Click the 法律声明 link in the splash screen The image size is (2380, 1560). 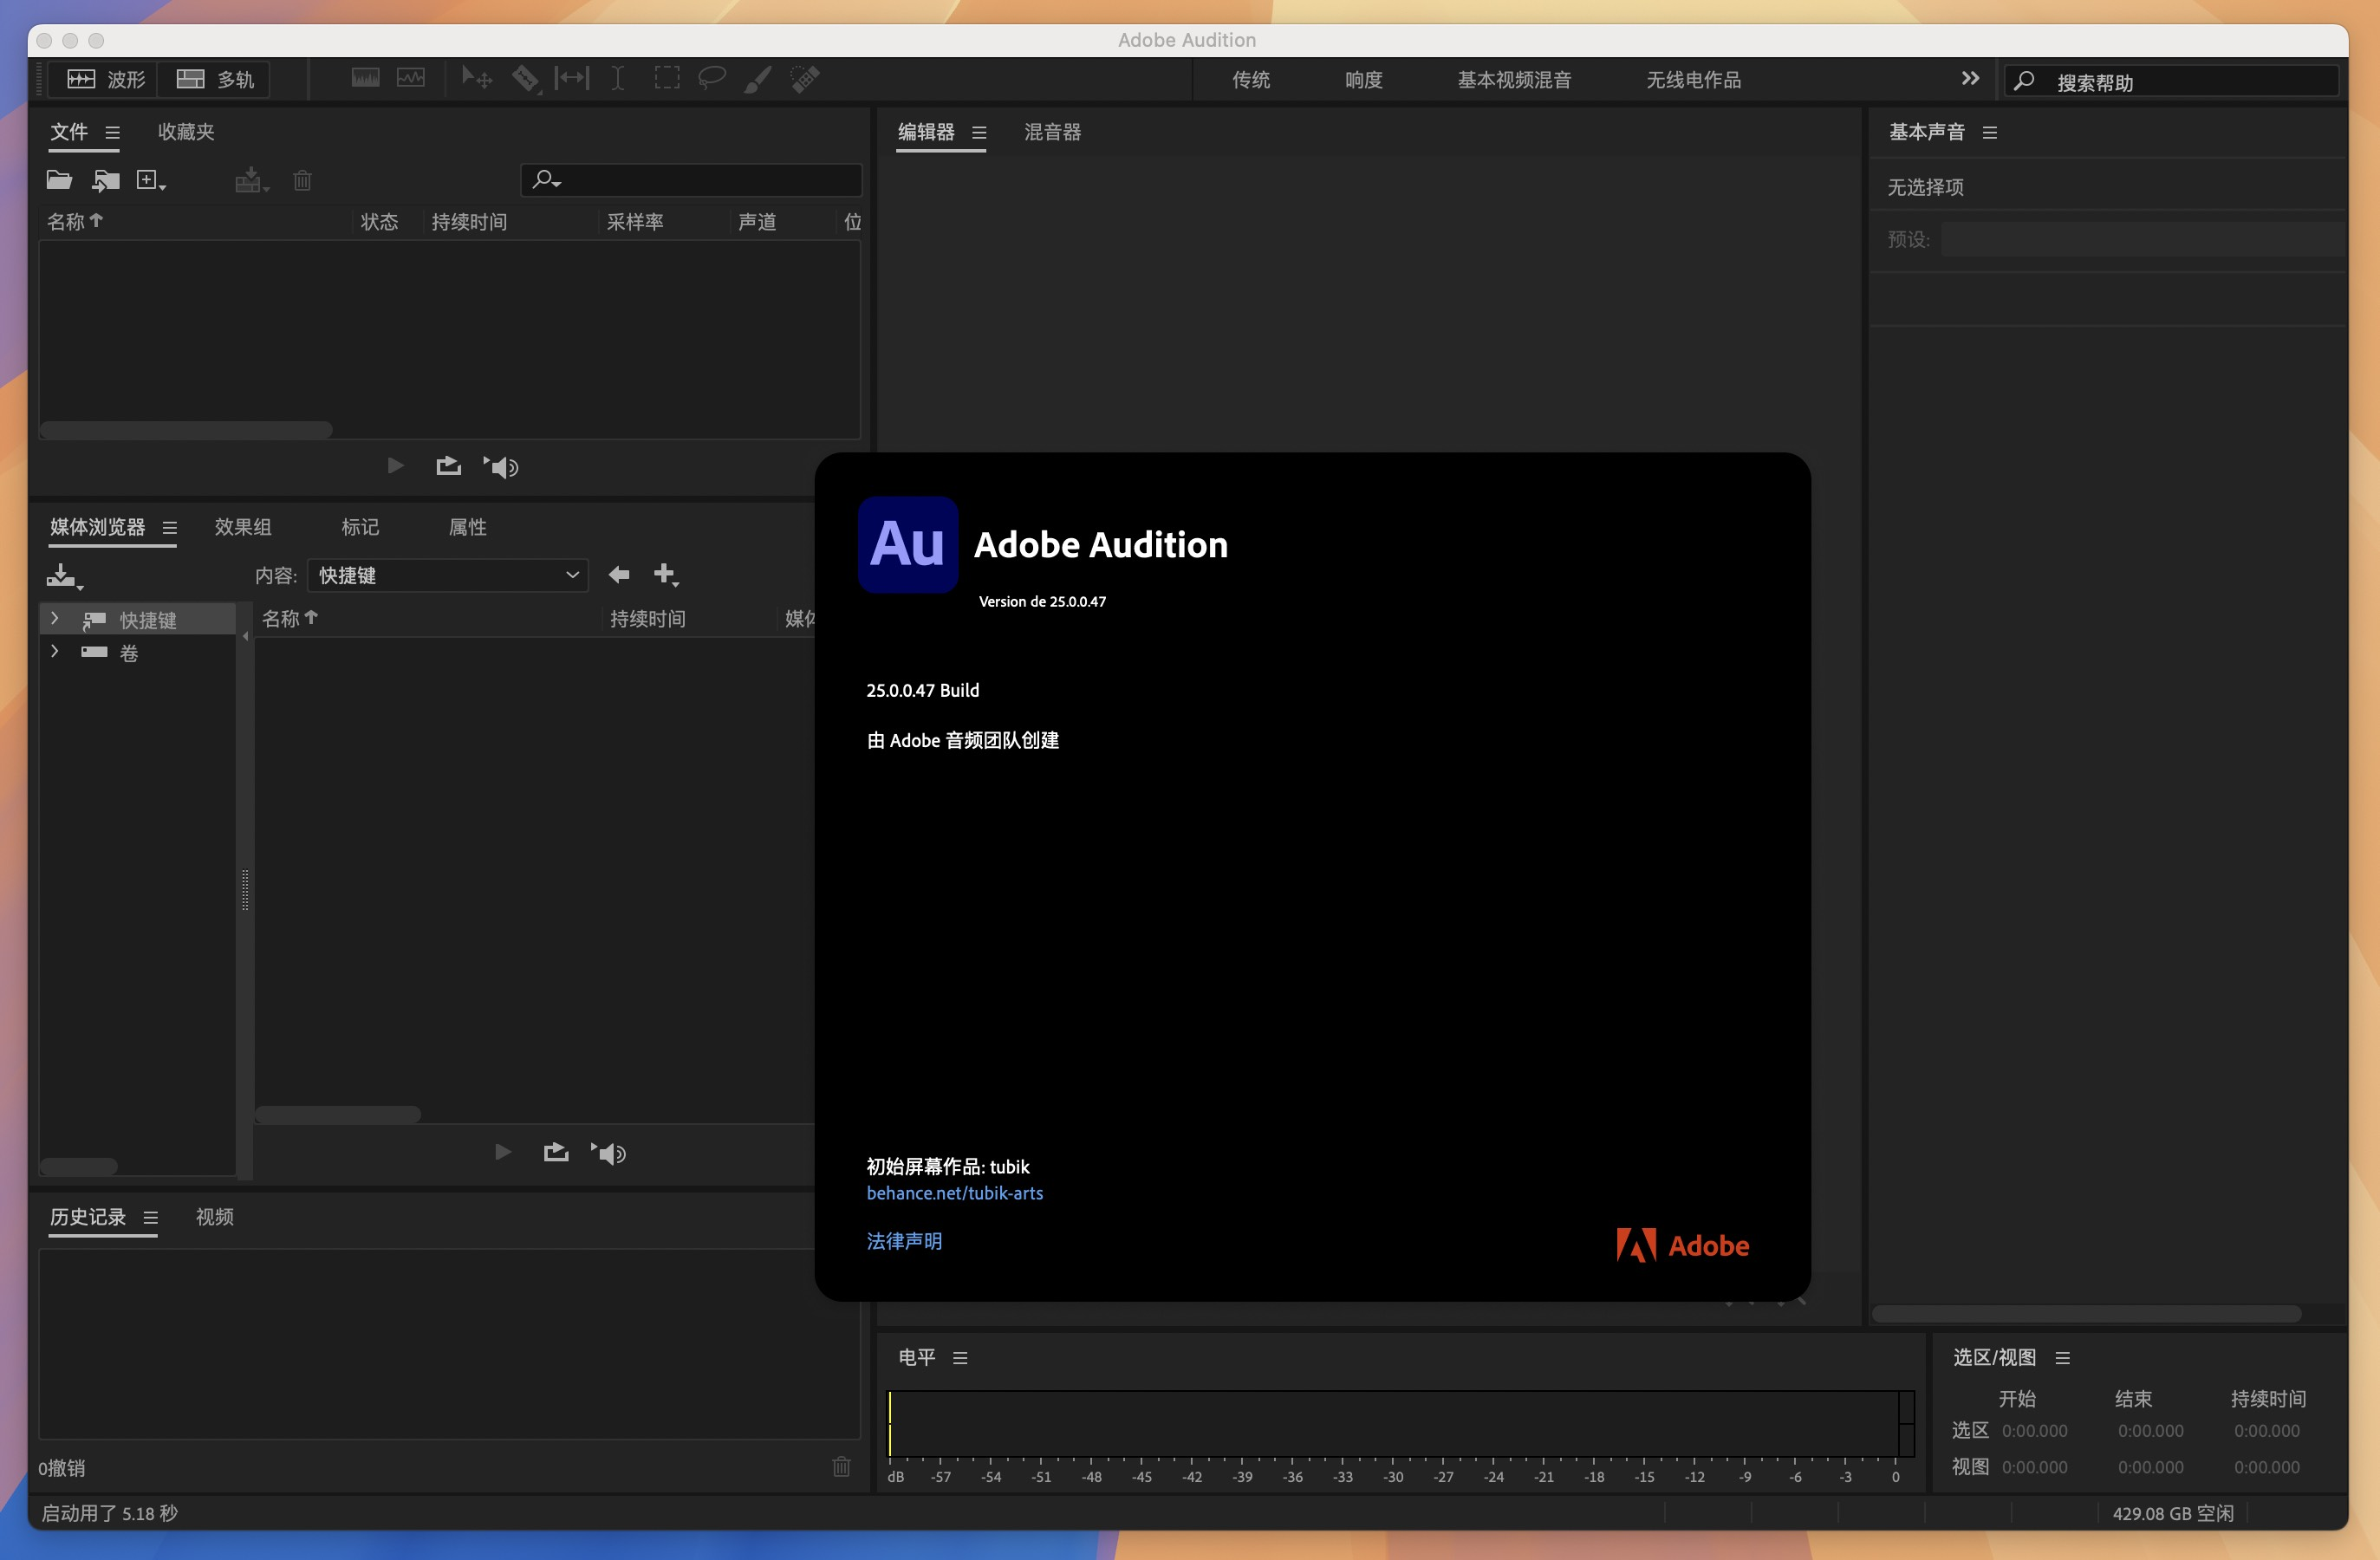903,1241
